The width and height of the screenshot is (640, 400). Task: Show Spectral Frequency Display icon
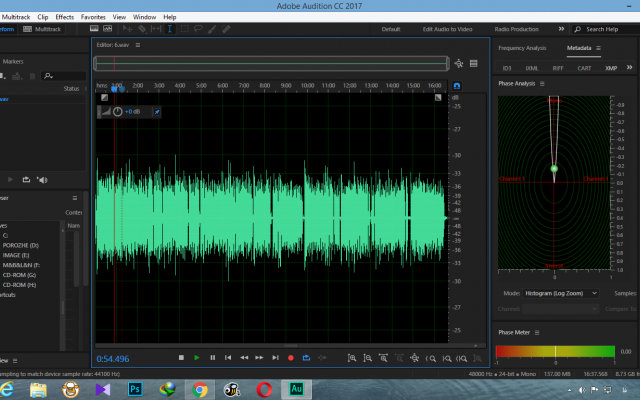click(x=94, y=29)
